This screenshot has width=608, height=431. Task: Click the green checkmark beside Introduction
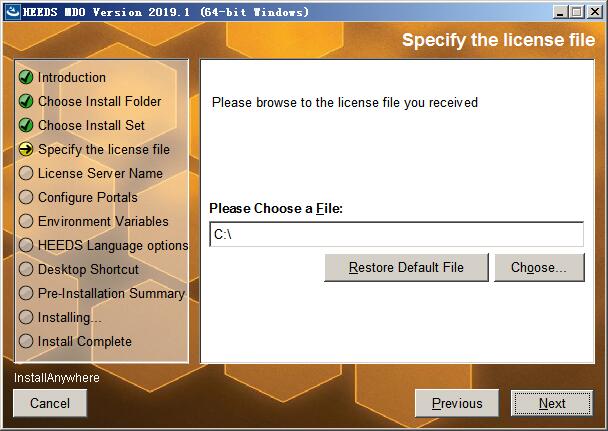coord(26,77)
